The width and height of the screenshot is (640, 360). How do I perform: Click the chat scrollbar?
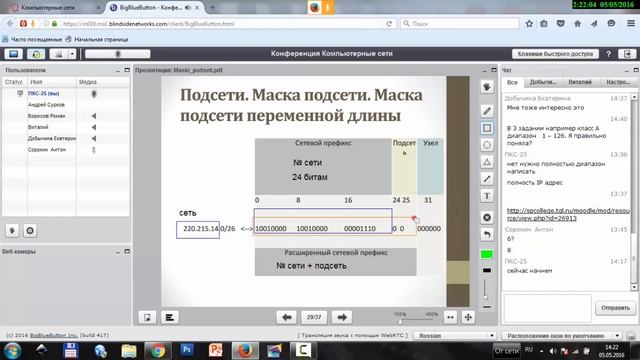[634, 192]
